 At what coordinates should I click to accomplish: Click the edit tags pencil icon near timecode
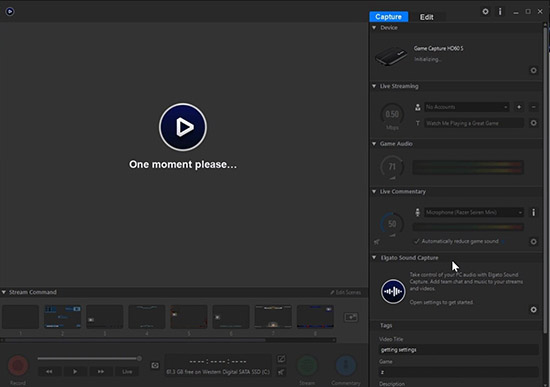(281, 359)
